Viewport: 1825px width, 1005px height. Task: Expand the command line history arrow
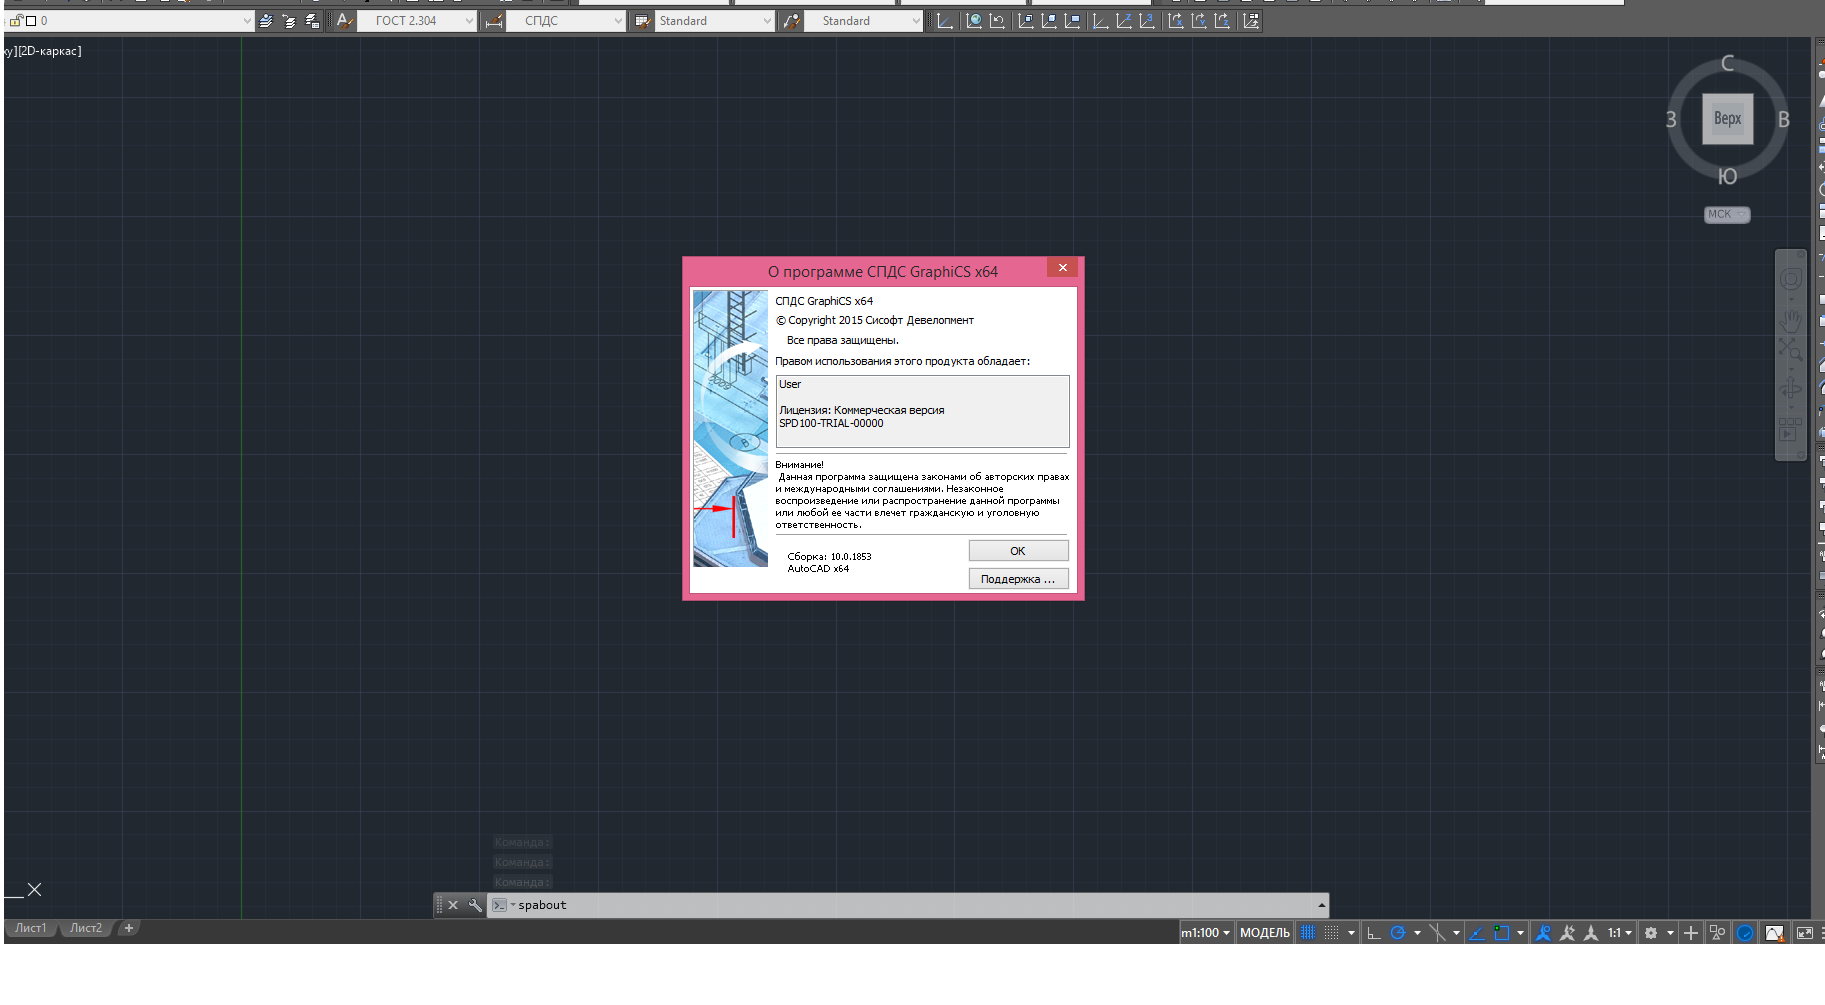tap(1321, 905)
